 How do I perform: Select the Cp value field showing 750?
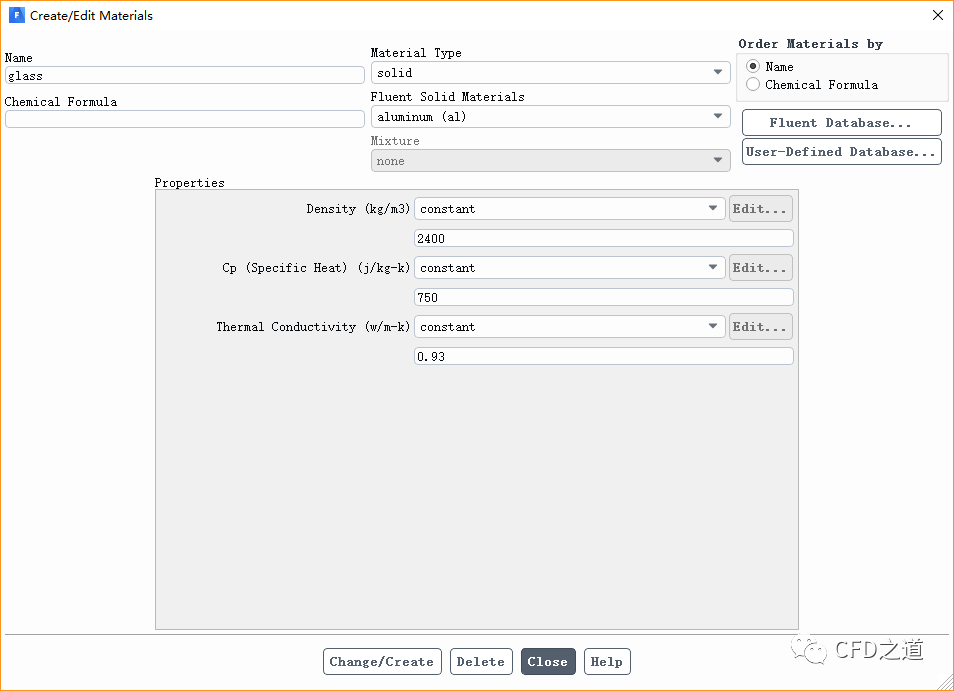point(603,297)
